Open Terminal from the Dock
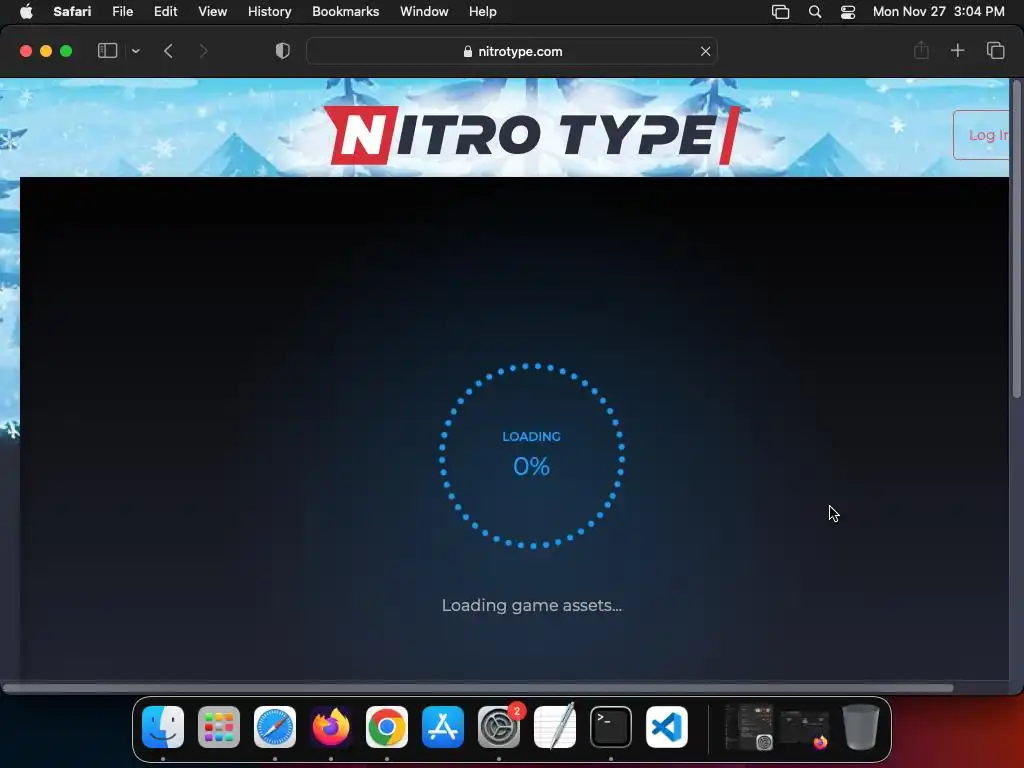This screenshot has height=768, width=1024. pyautogui.click(x=611, y=727)
